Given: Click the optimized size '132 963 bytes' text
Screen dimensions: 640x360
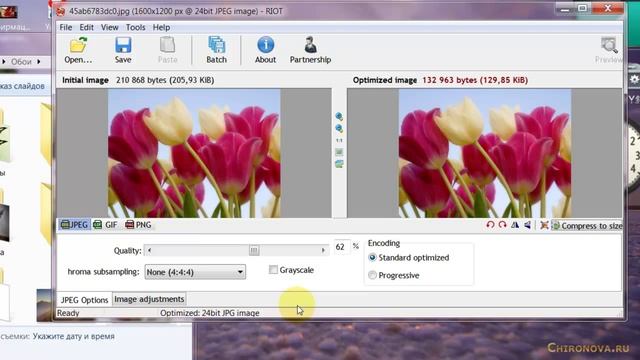Looking at the screenshot, I should pos(475,80).
